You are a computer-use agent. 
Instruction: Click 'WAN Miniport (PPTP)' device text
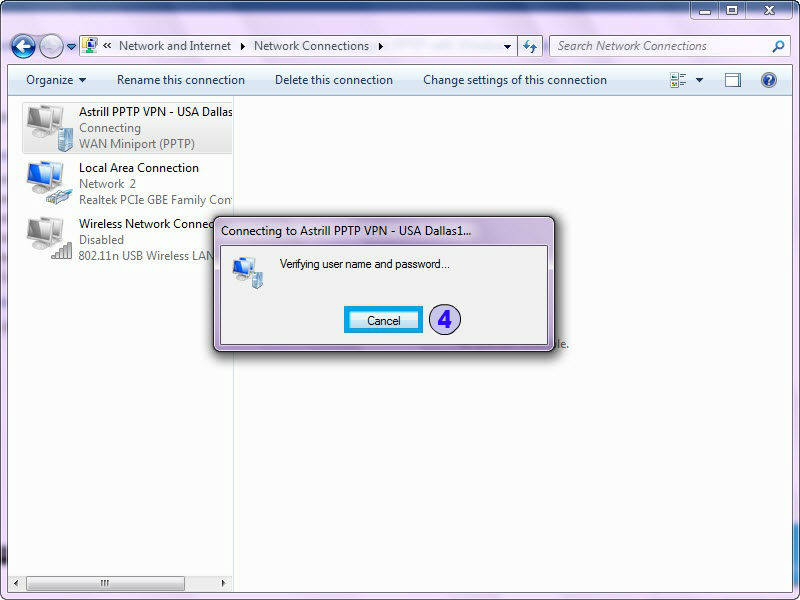(x=137, y=144)
